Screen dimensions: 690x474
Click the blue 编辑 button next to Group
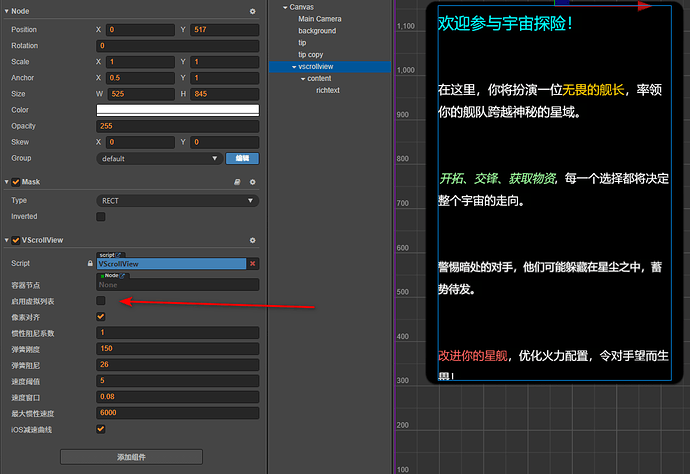[242, 158]
